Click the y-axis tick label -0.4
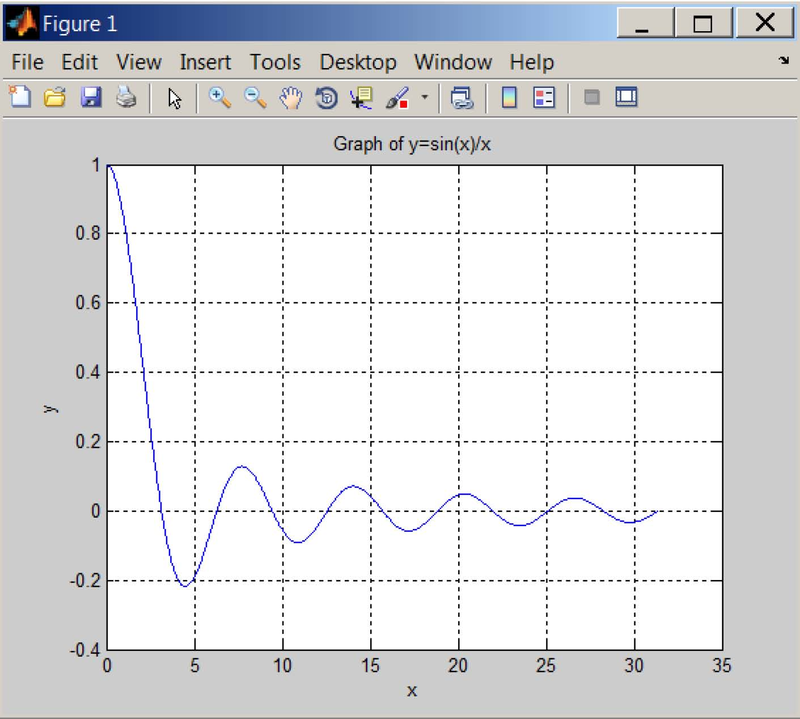The image size is (800, 719). (85, 650)
